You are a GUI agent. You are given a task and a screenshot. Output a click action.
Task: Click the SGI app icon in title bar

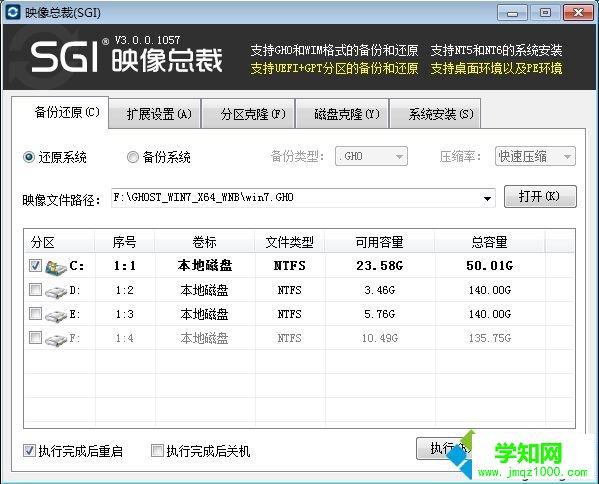tap(13, 12)
